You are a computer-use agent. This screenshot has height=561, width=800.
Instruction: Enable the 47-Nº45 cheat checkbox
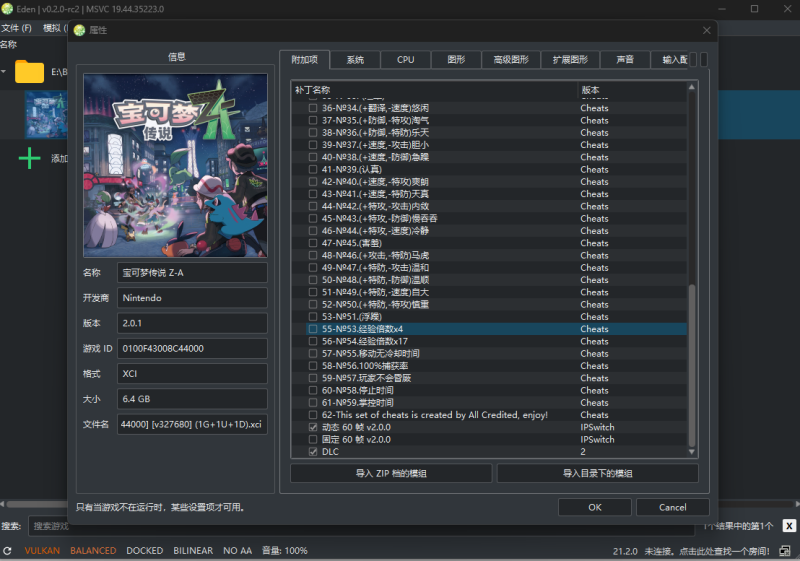(313, 243)
